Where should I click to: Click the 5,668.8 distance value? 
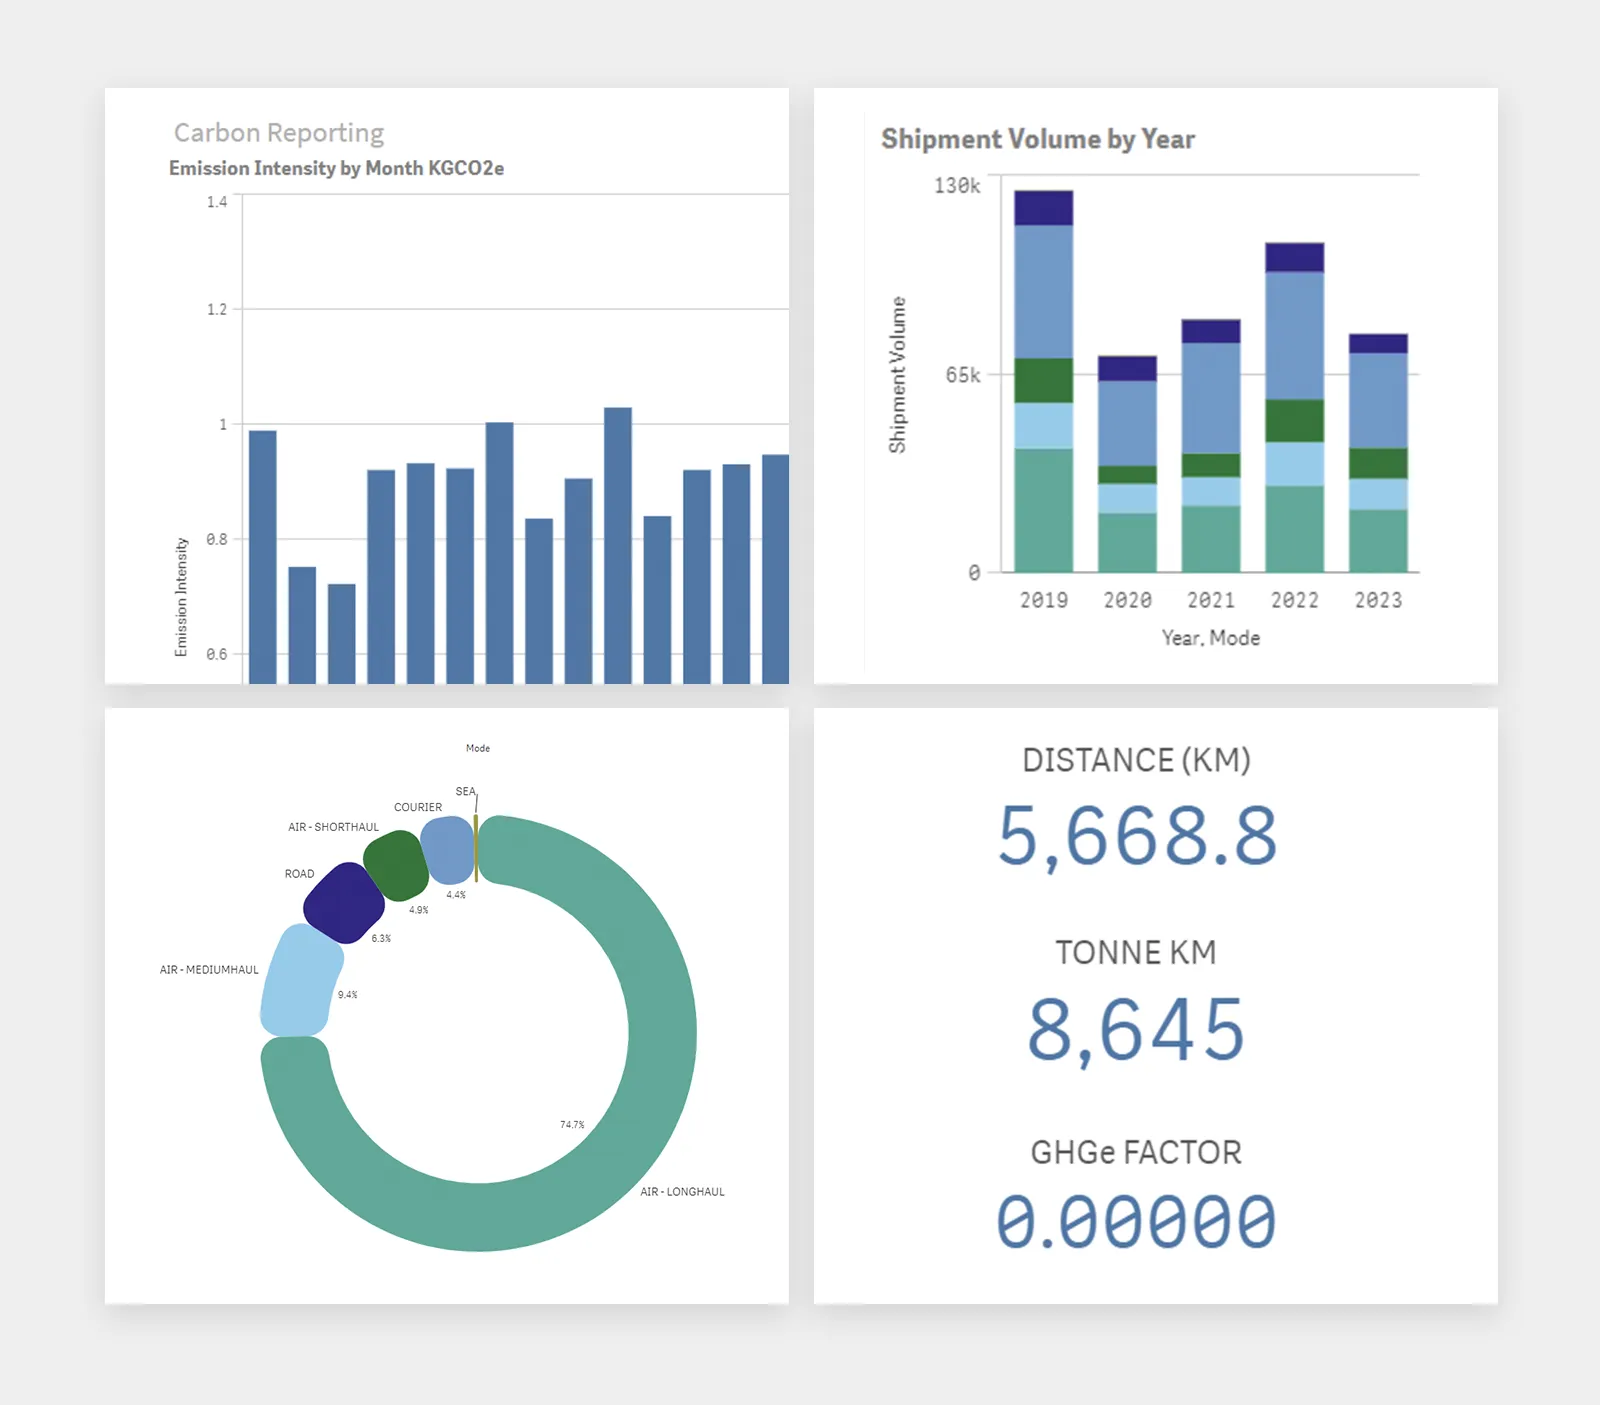click(x=1137, y=836)
